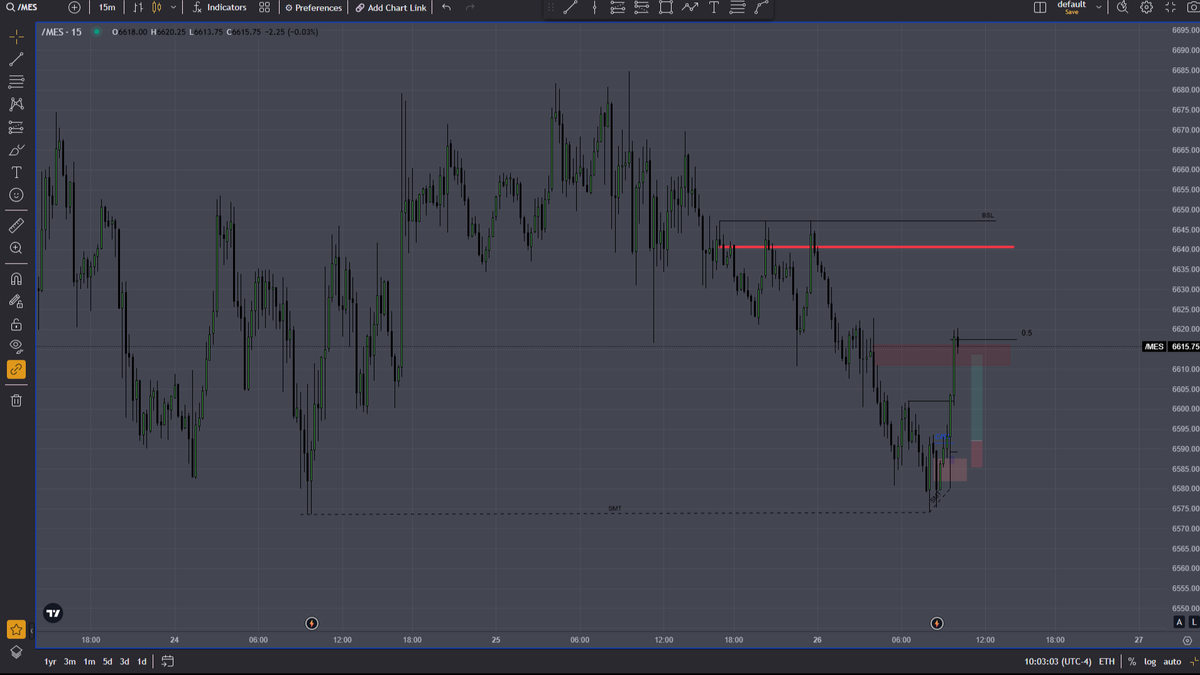Select rectangle tool in favorites toolbar
Image resolution: width=1200 pixels, height=675 pixels.
click(x=666, y=7)
